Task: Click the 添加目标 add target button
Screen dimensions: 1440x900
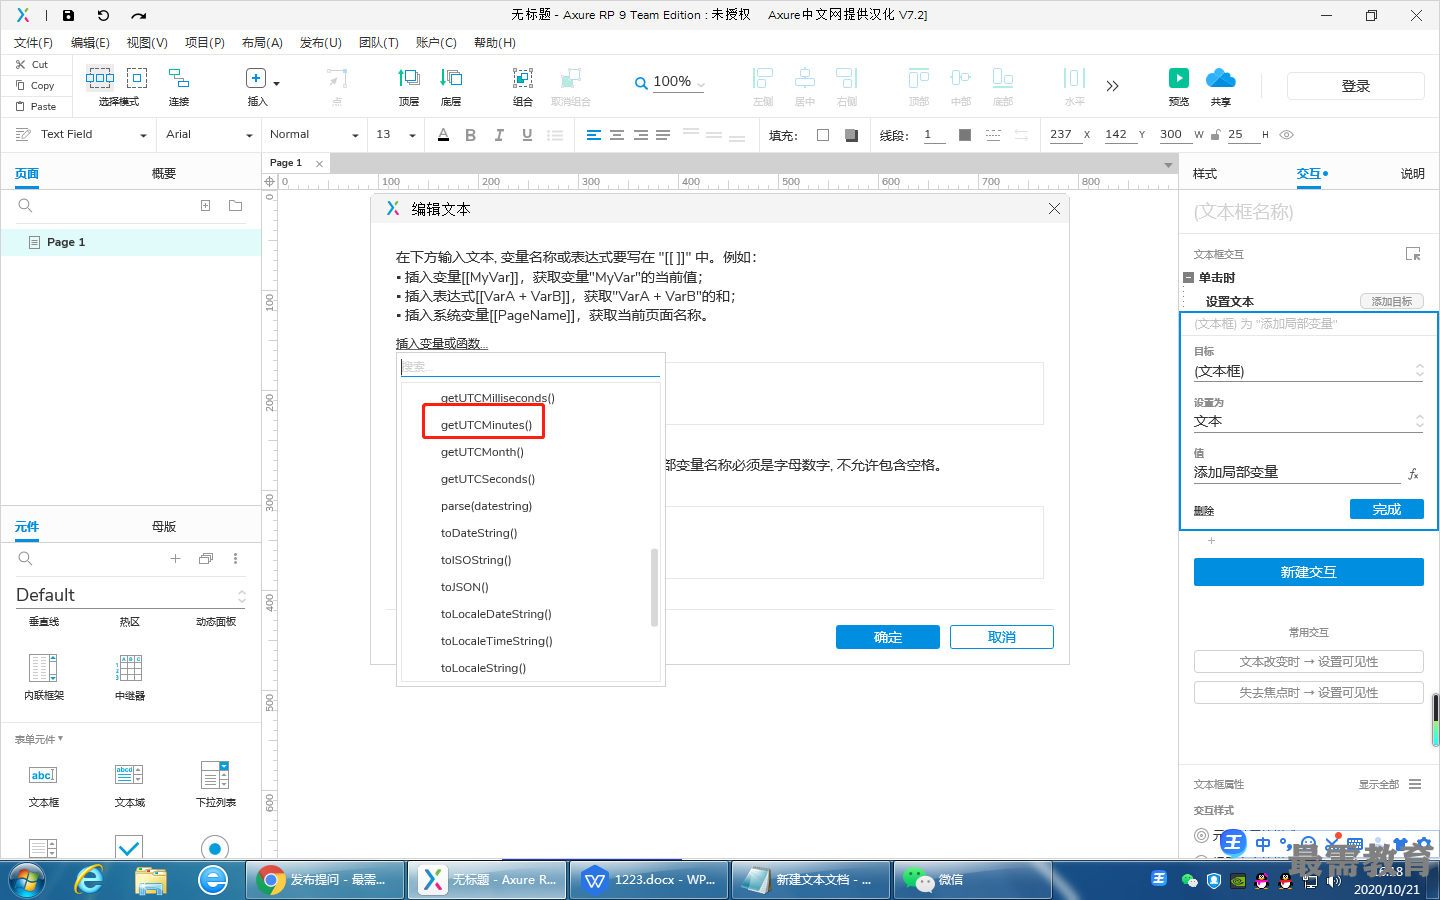Action: click(1392, 301)
